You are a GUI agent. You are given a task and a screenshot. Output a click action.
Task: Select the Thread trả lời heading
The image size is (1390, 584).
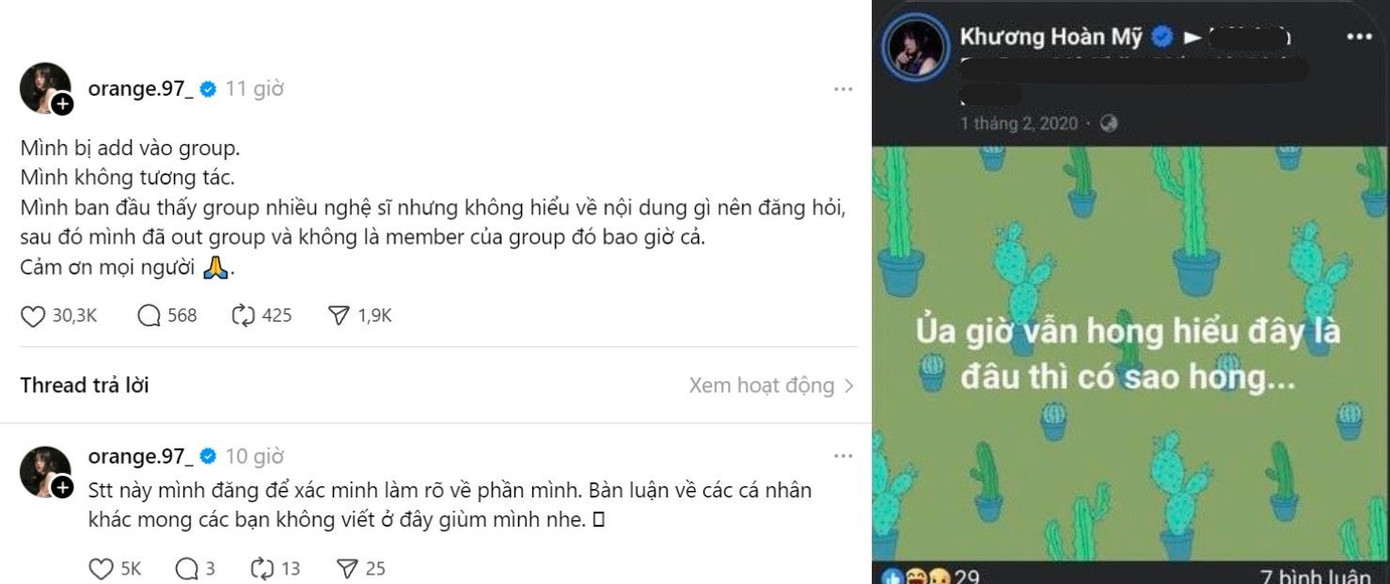84,385
